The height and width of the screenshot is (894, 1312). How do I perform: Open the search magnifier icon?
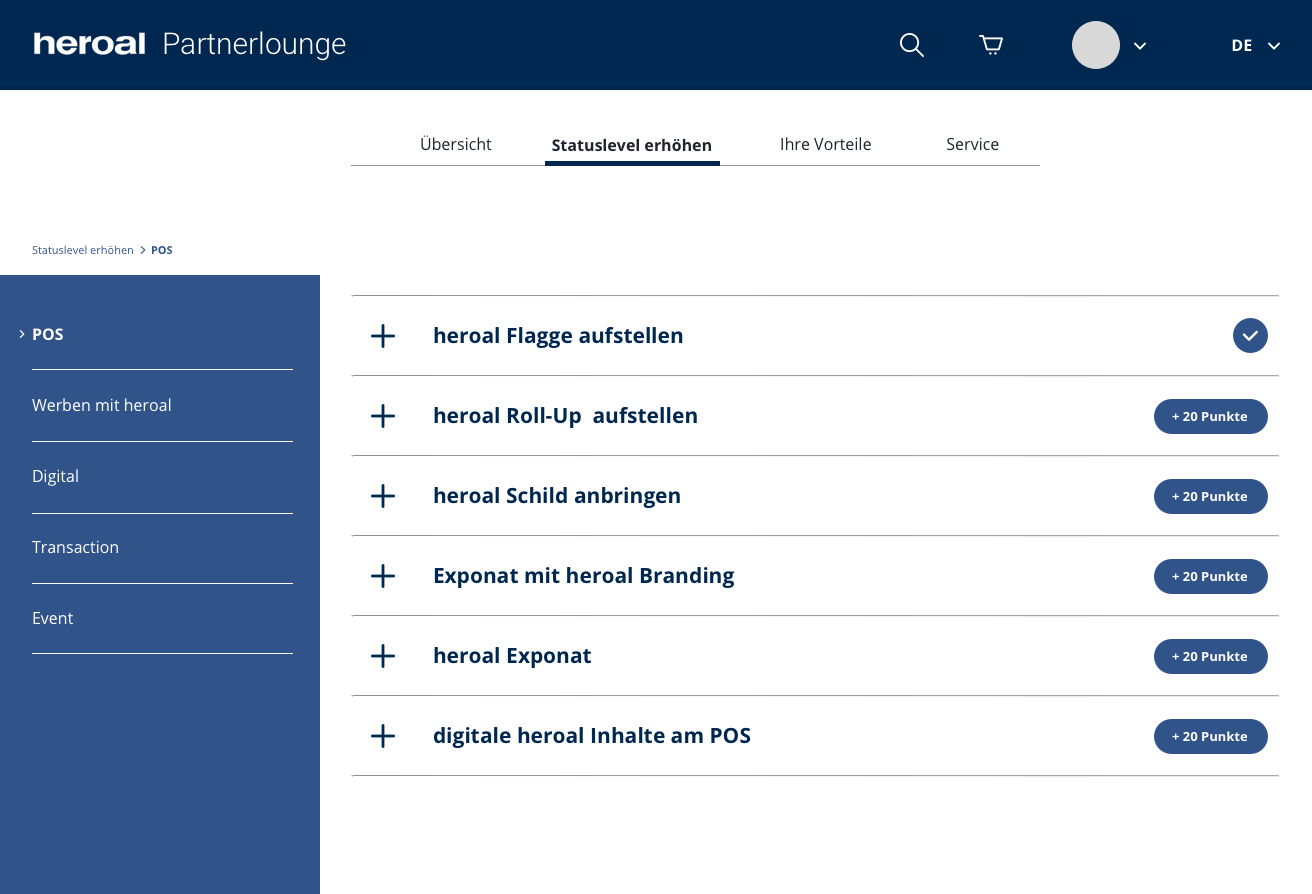911,45
